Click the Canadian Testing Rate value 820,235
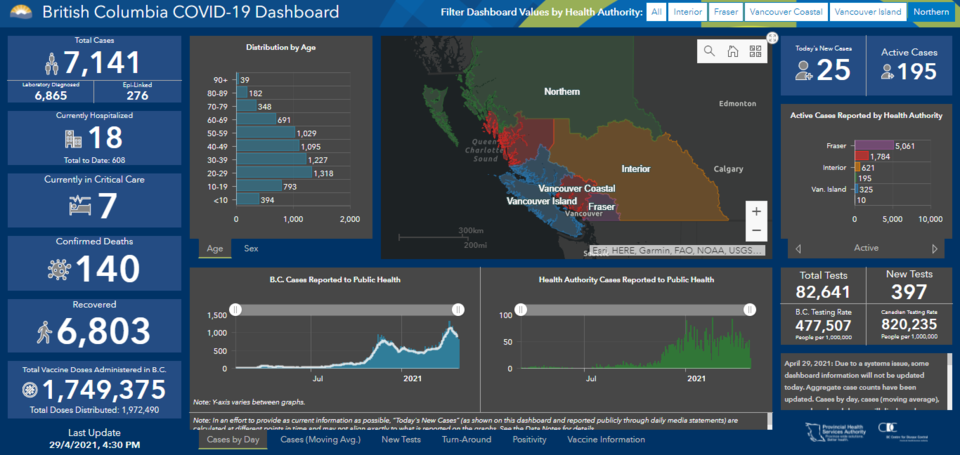 pos(909,323)
